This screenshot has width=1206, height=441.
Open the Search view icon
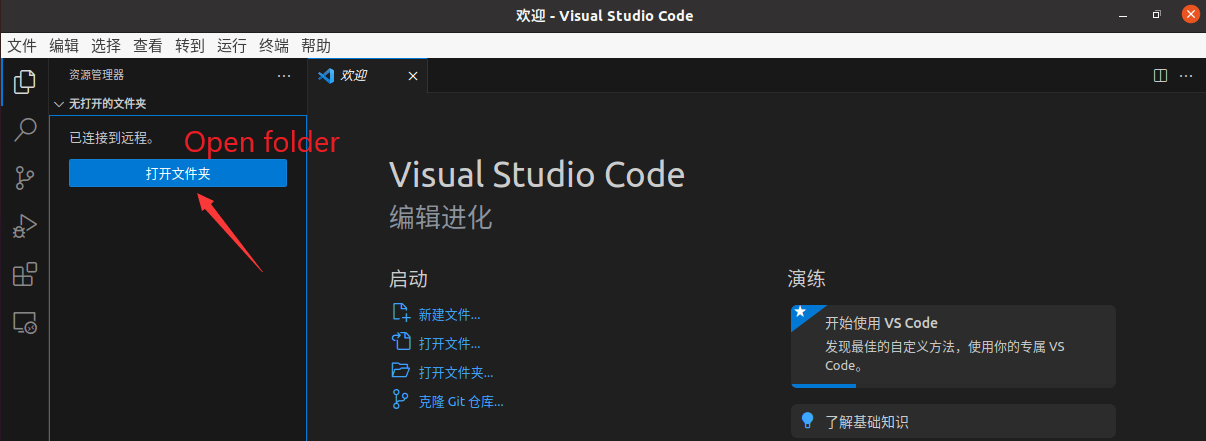24,130
